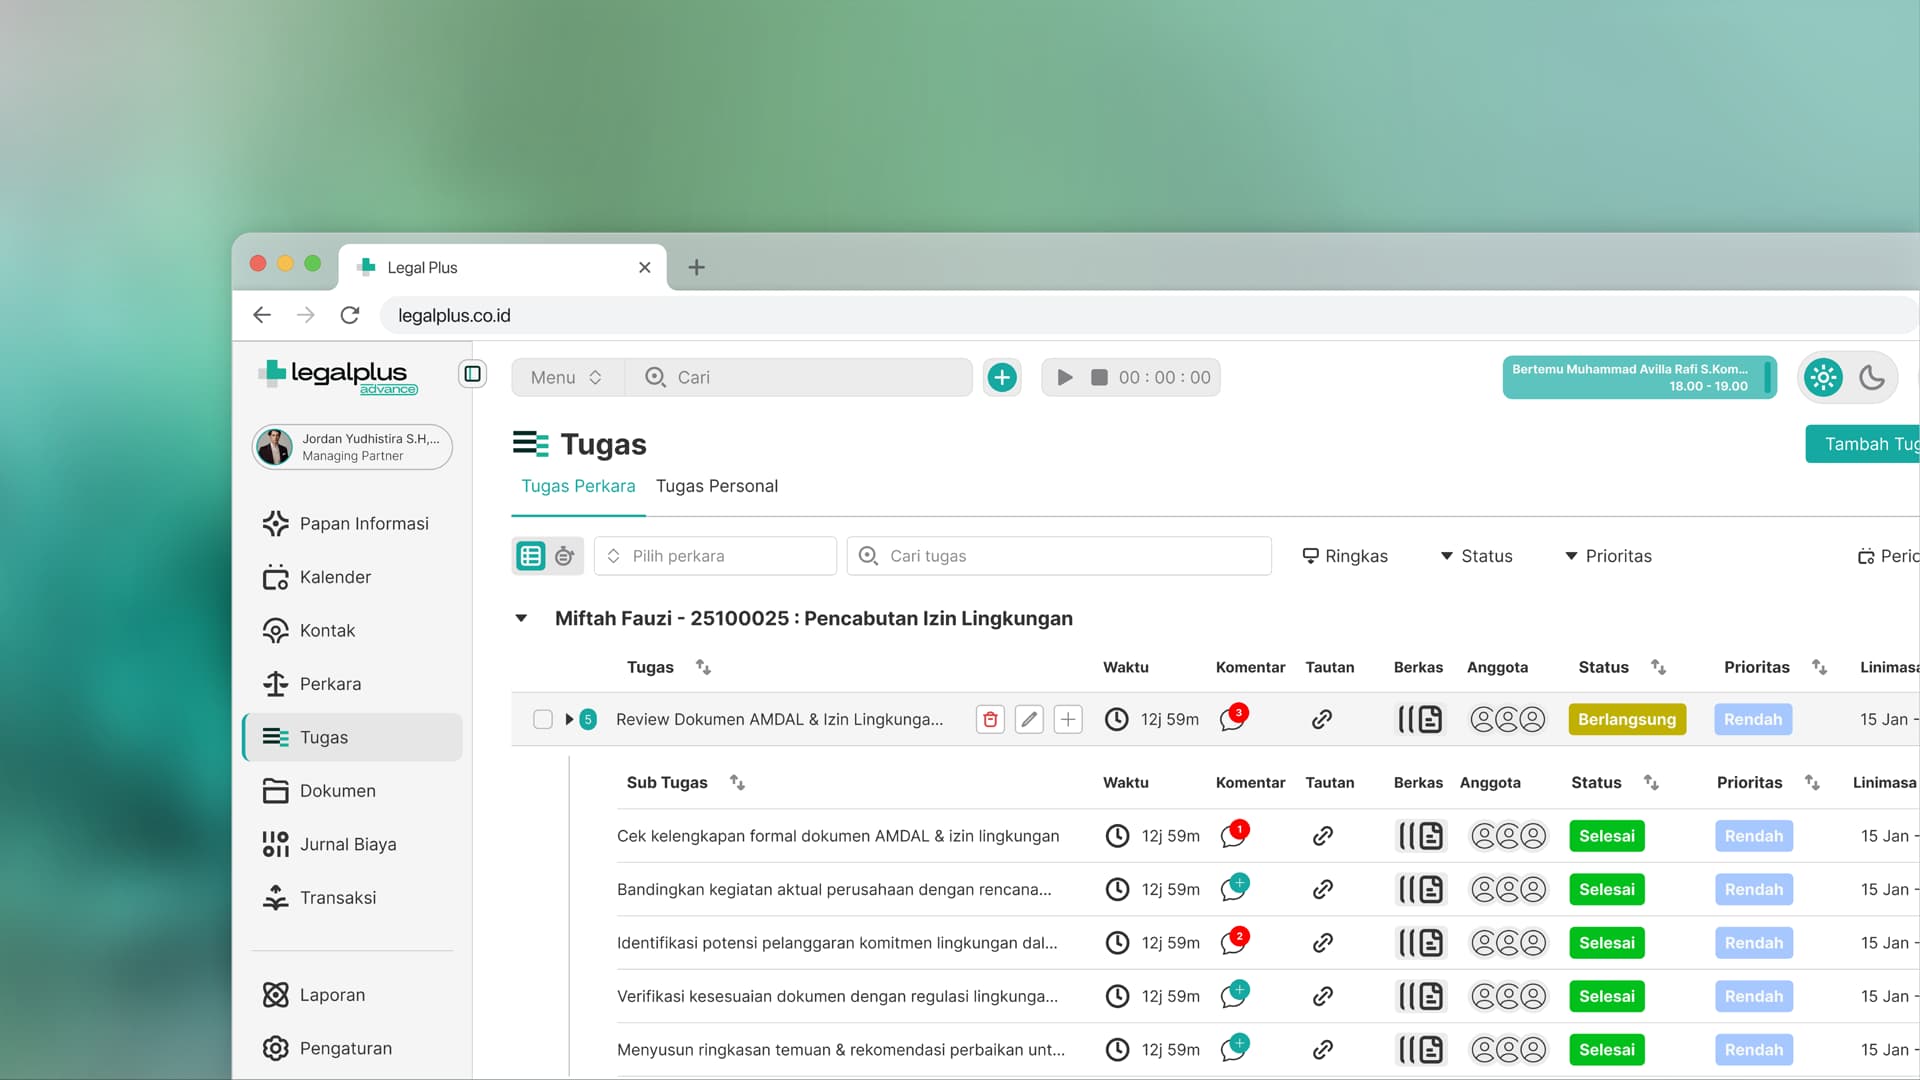Switch to table list view icon
Viewport: 1920px width, 1080px height.
tap(531, 556)
